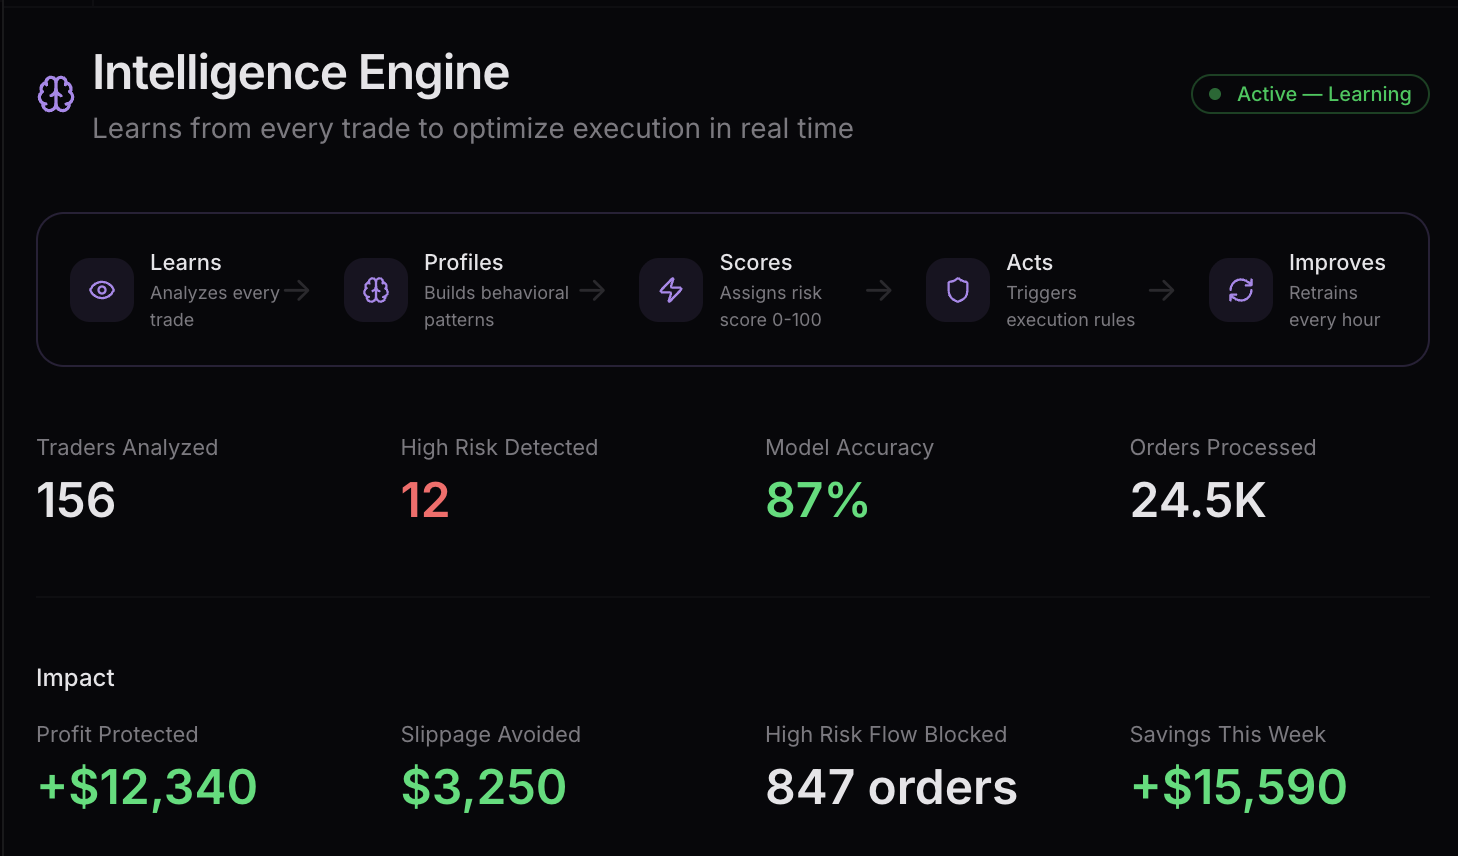Viewport: 1458px width, 856px height.
Task: Click the Model Accuracy 87% value
Action: tap(816, 500)
